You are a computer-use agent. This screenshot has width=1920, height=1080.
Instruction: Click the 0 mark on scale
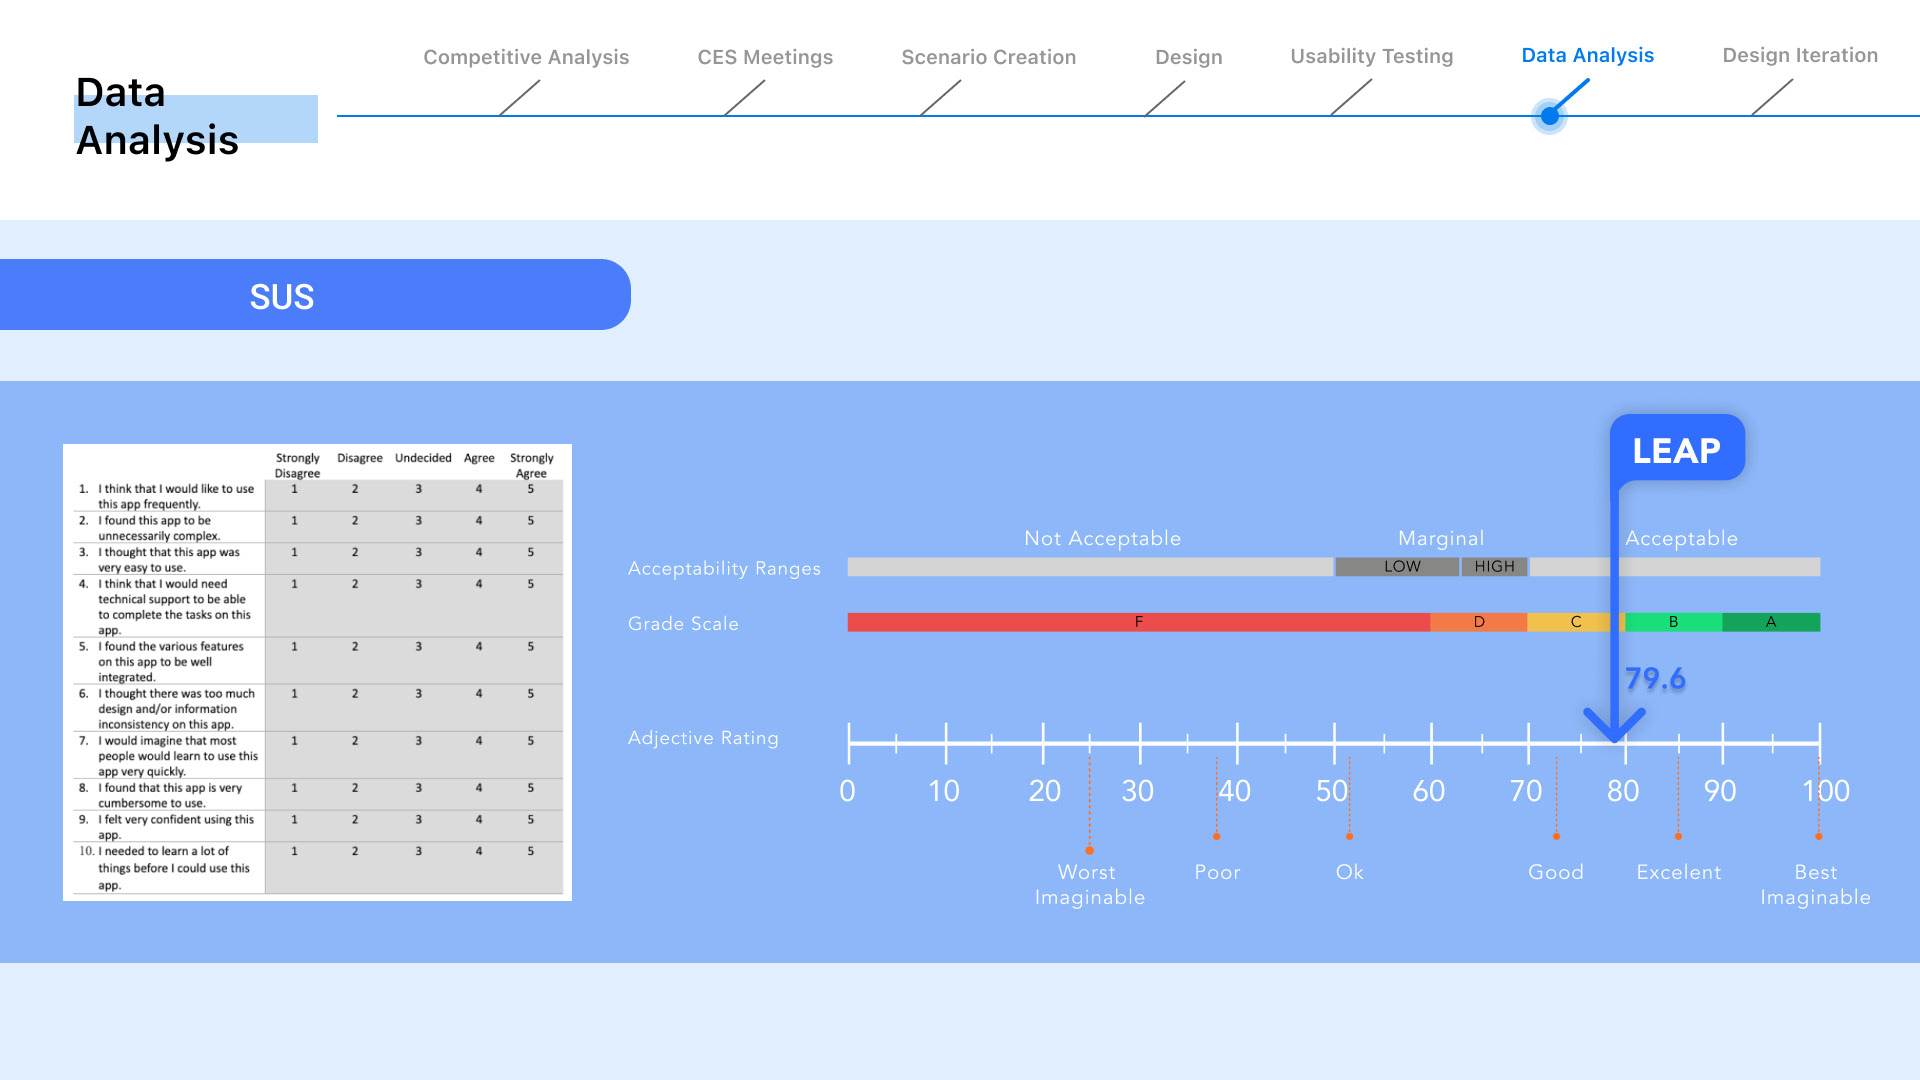[847, 791]
